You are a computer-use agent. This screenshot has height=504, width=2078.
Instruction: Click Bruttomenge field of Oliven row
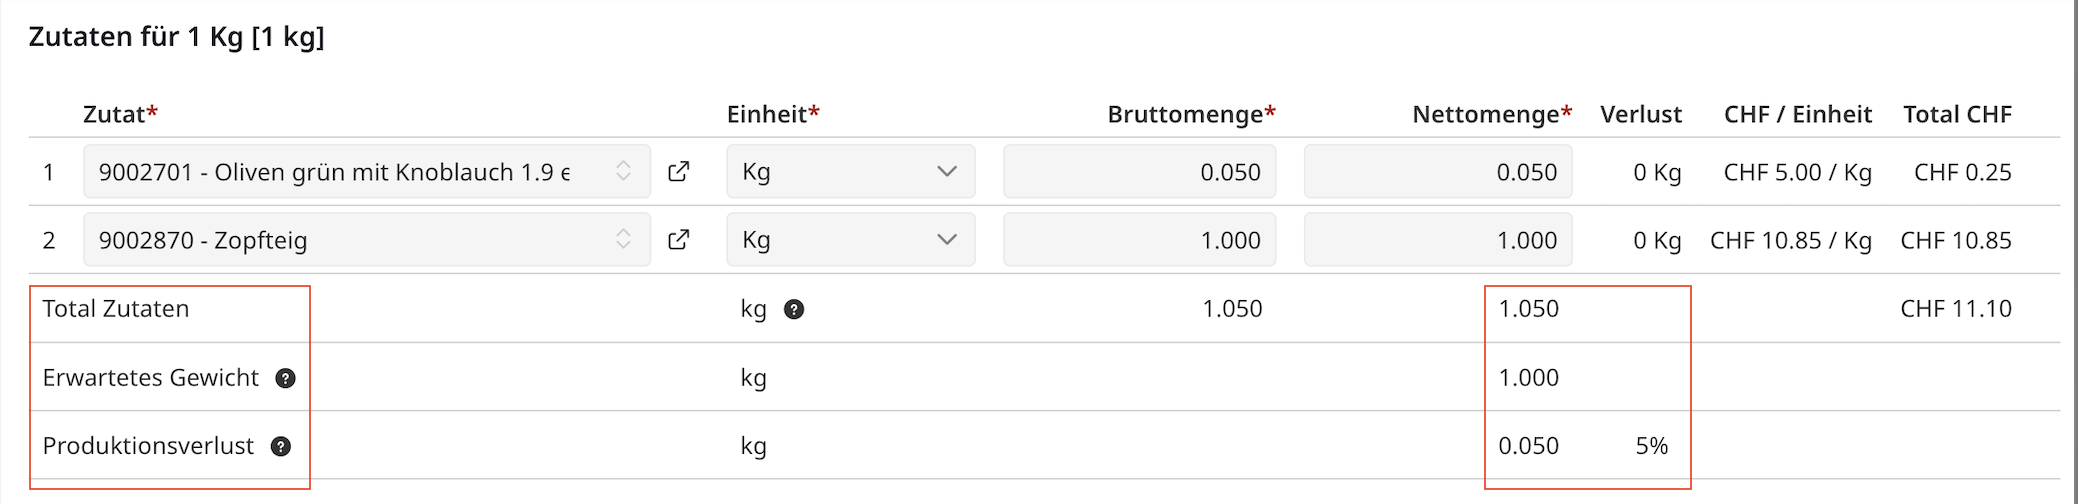[1139, 172]
